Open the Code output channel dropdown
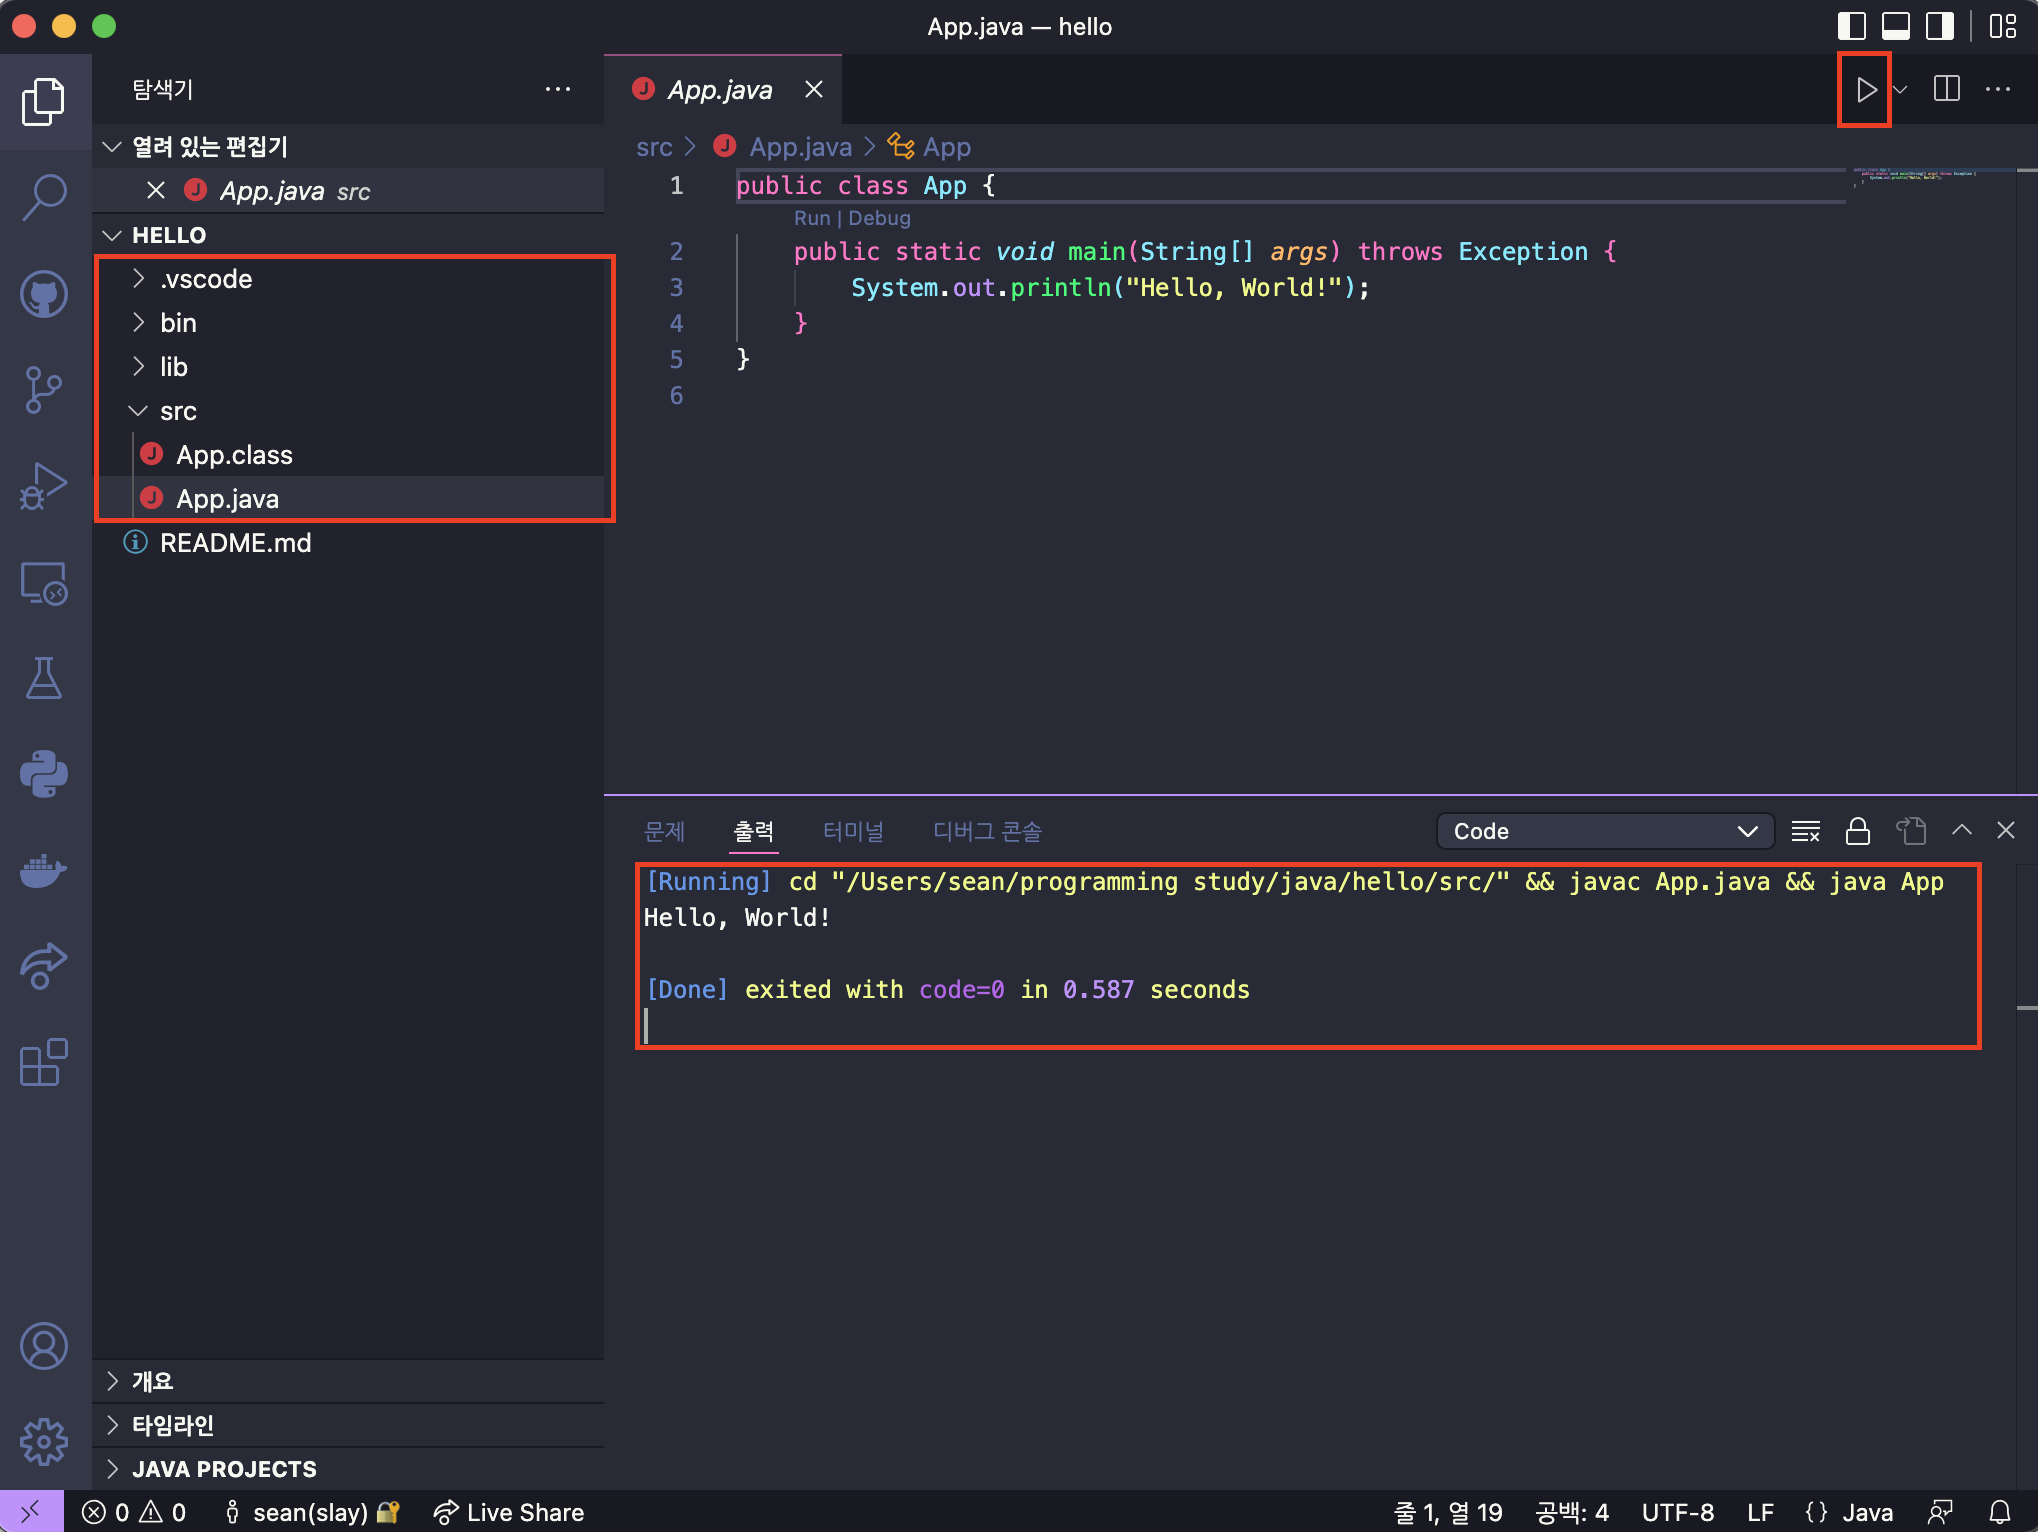This screenshot has width=2038, height=1532. (1604, 831)
